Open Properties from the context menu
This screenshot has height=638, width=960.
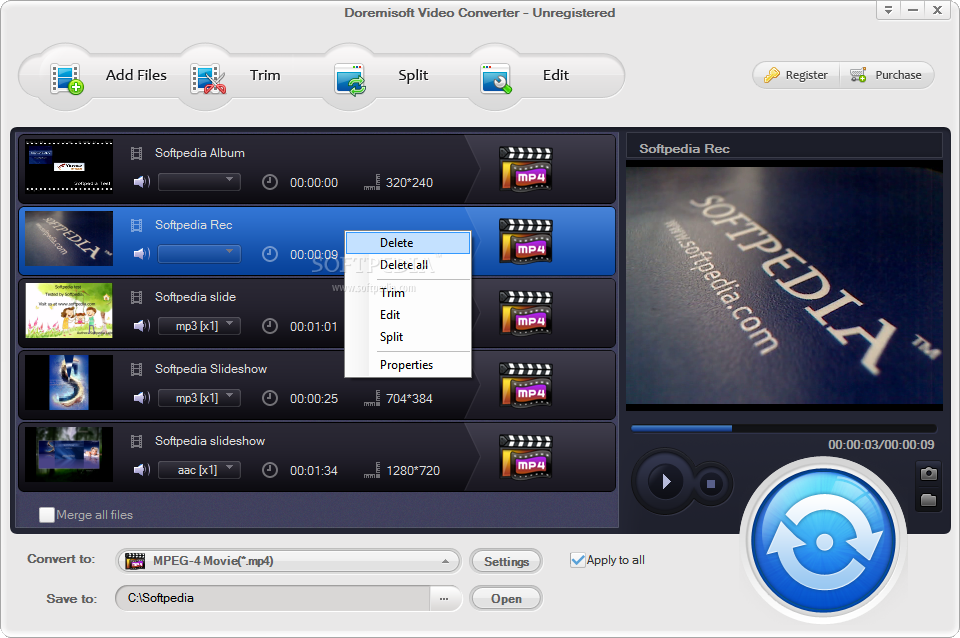click(x=408, y=365)
